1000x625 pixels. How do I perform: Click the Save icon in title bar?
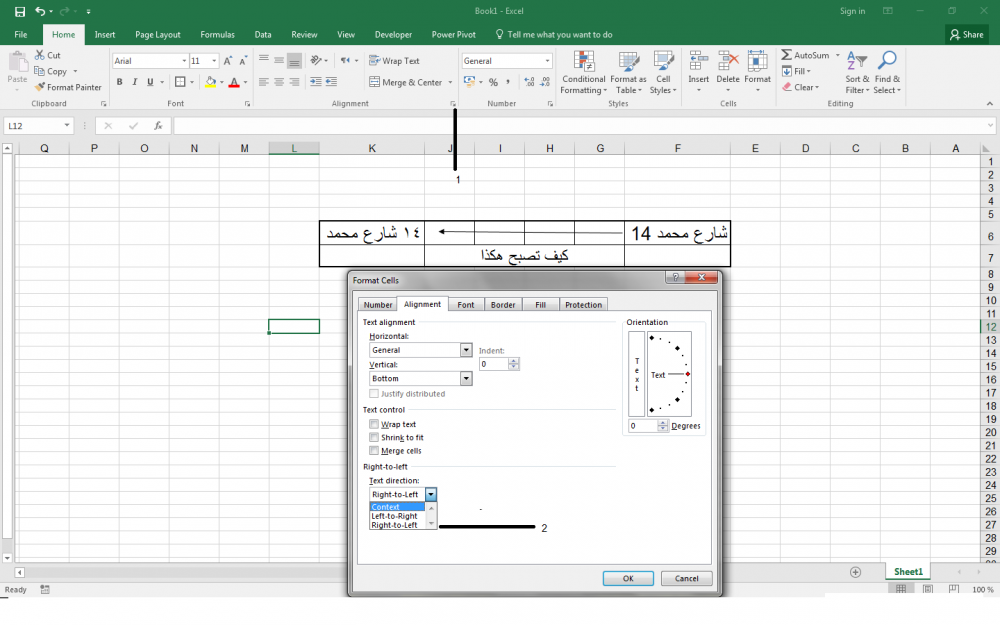pos(20,11)
